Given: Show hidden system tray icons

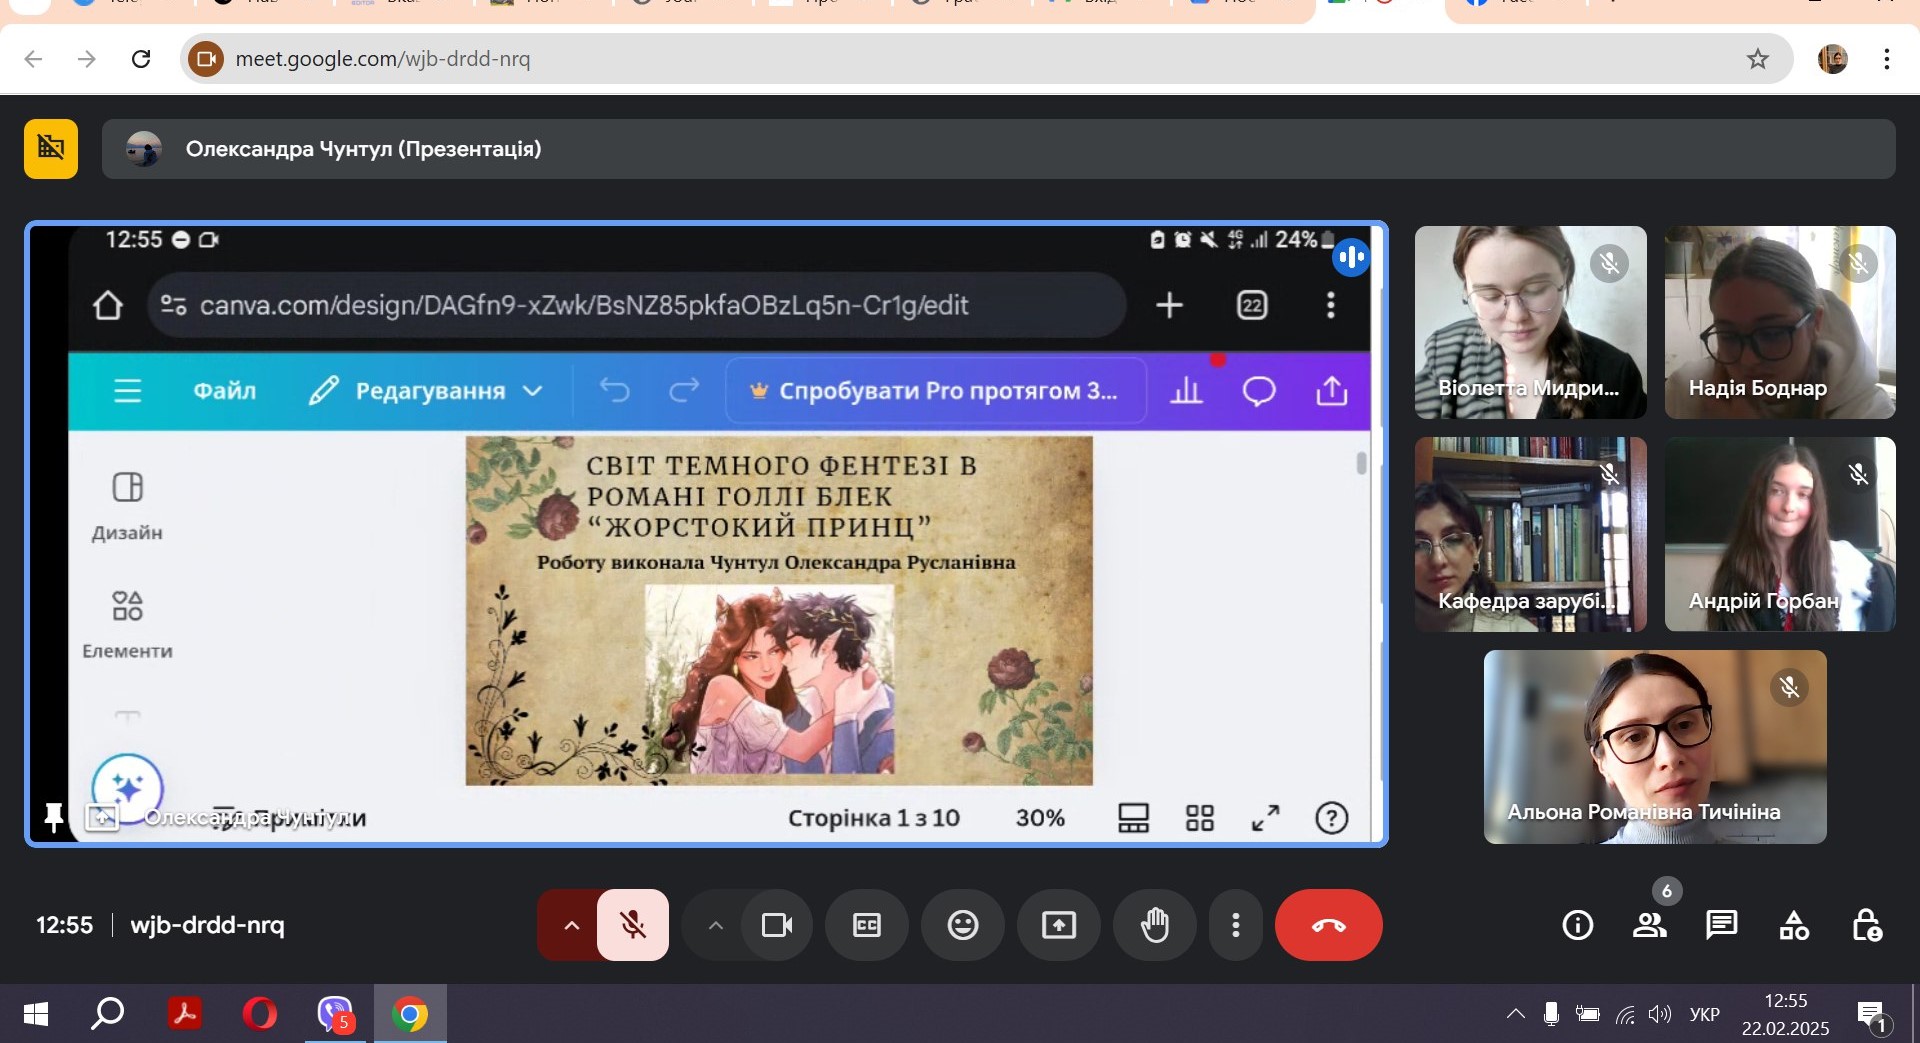Looking at the screenshot, I should (x=1516, y=1014).
